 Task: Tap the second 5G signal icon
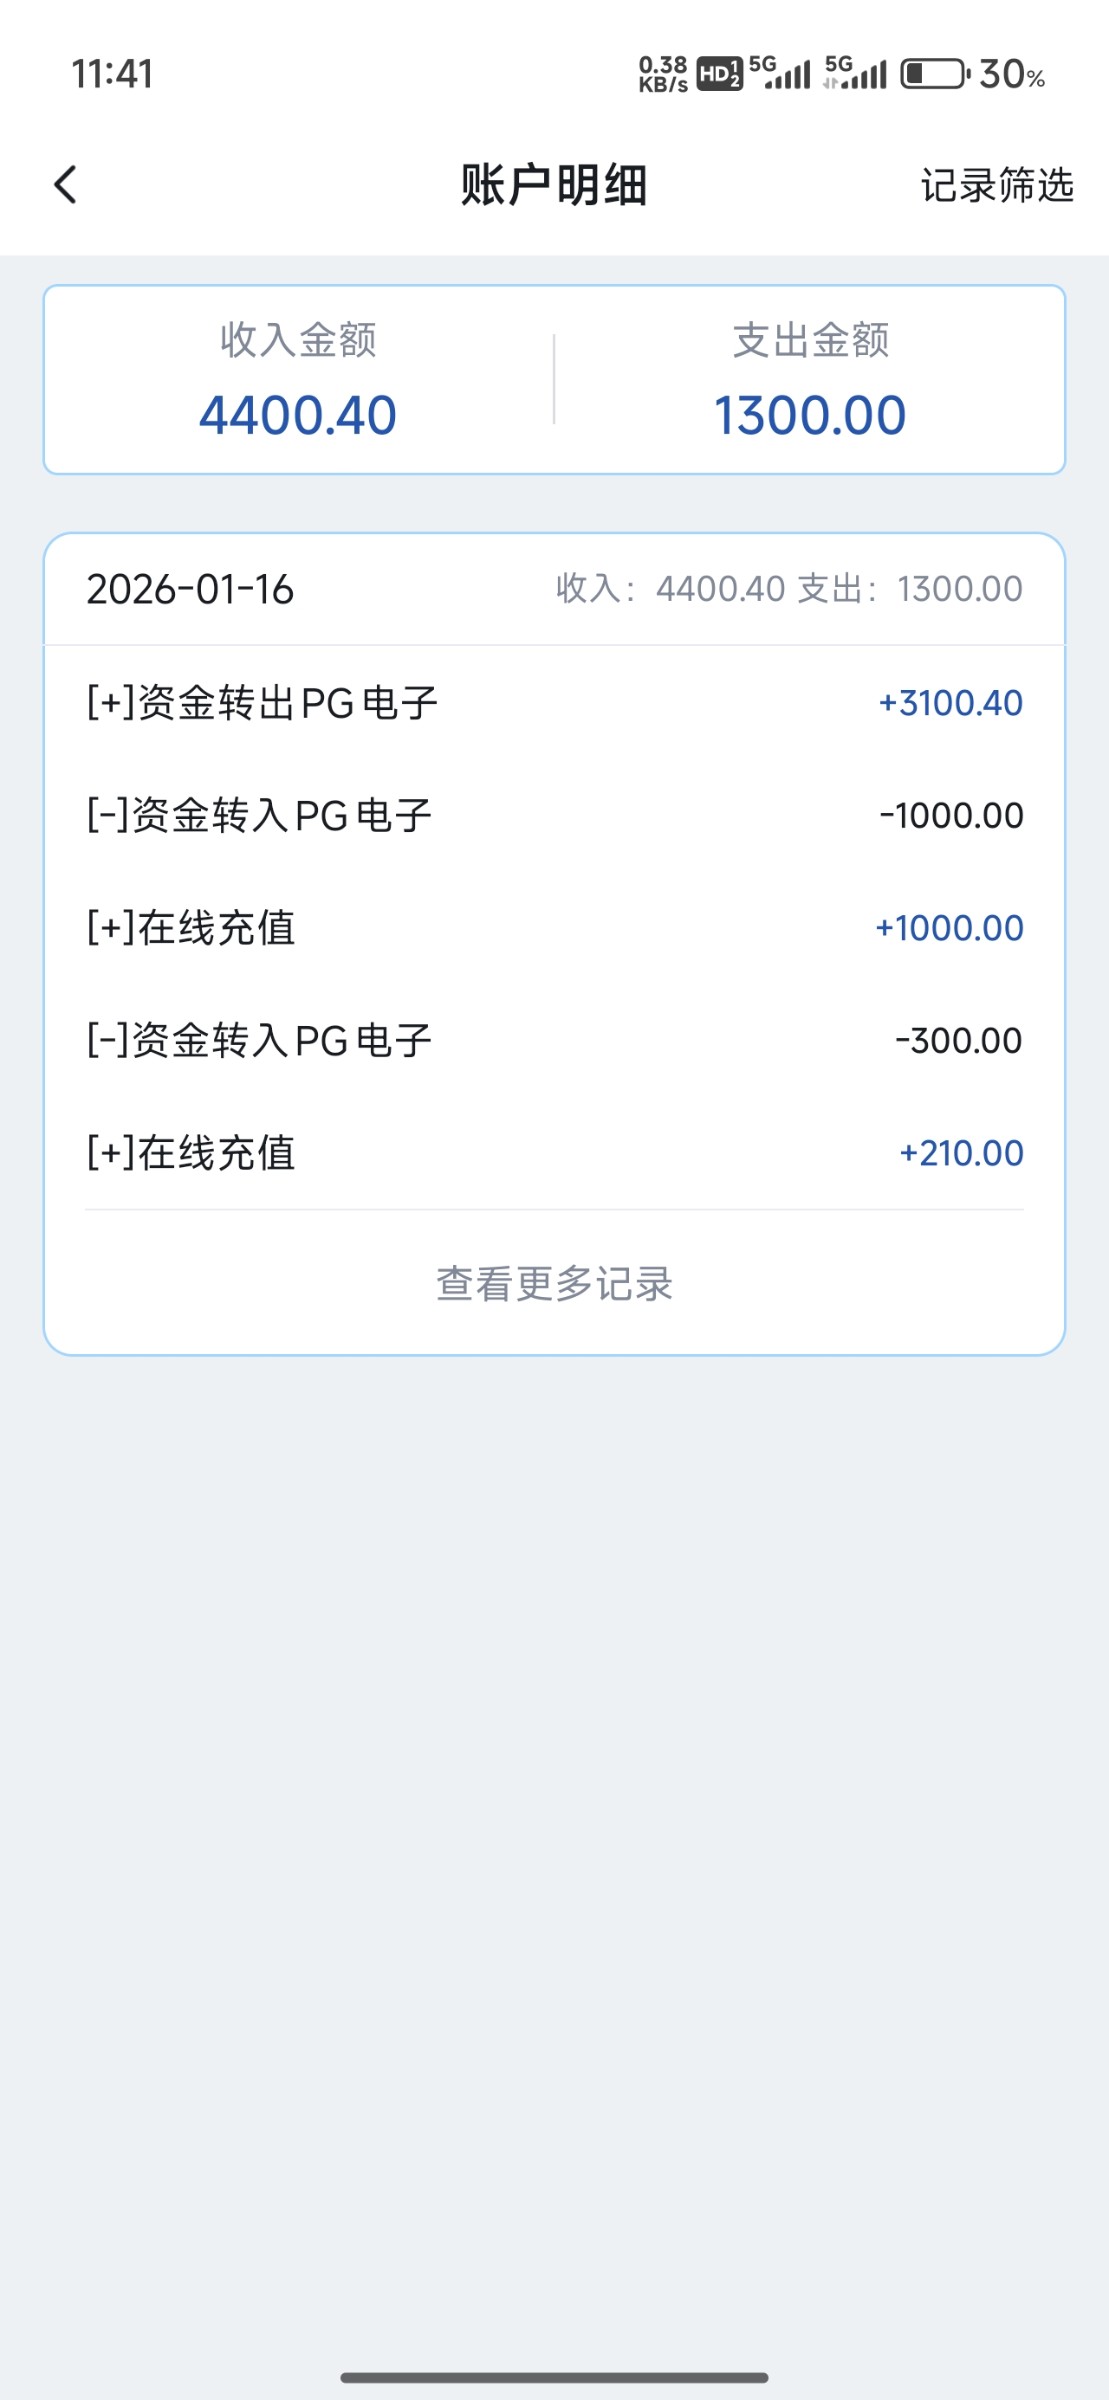click(856, 73)
